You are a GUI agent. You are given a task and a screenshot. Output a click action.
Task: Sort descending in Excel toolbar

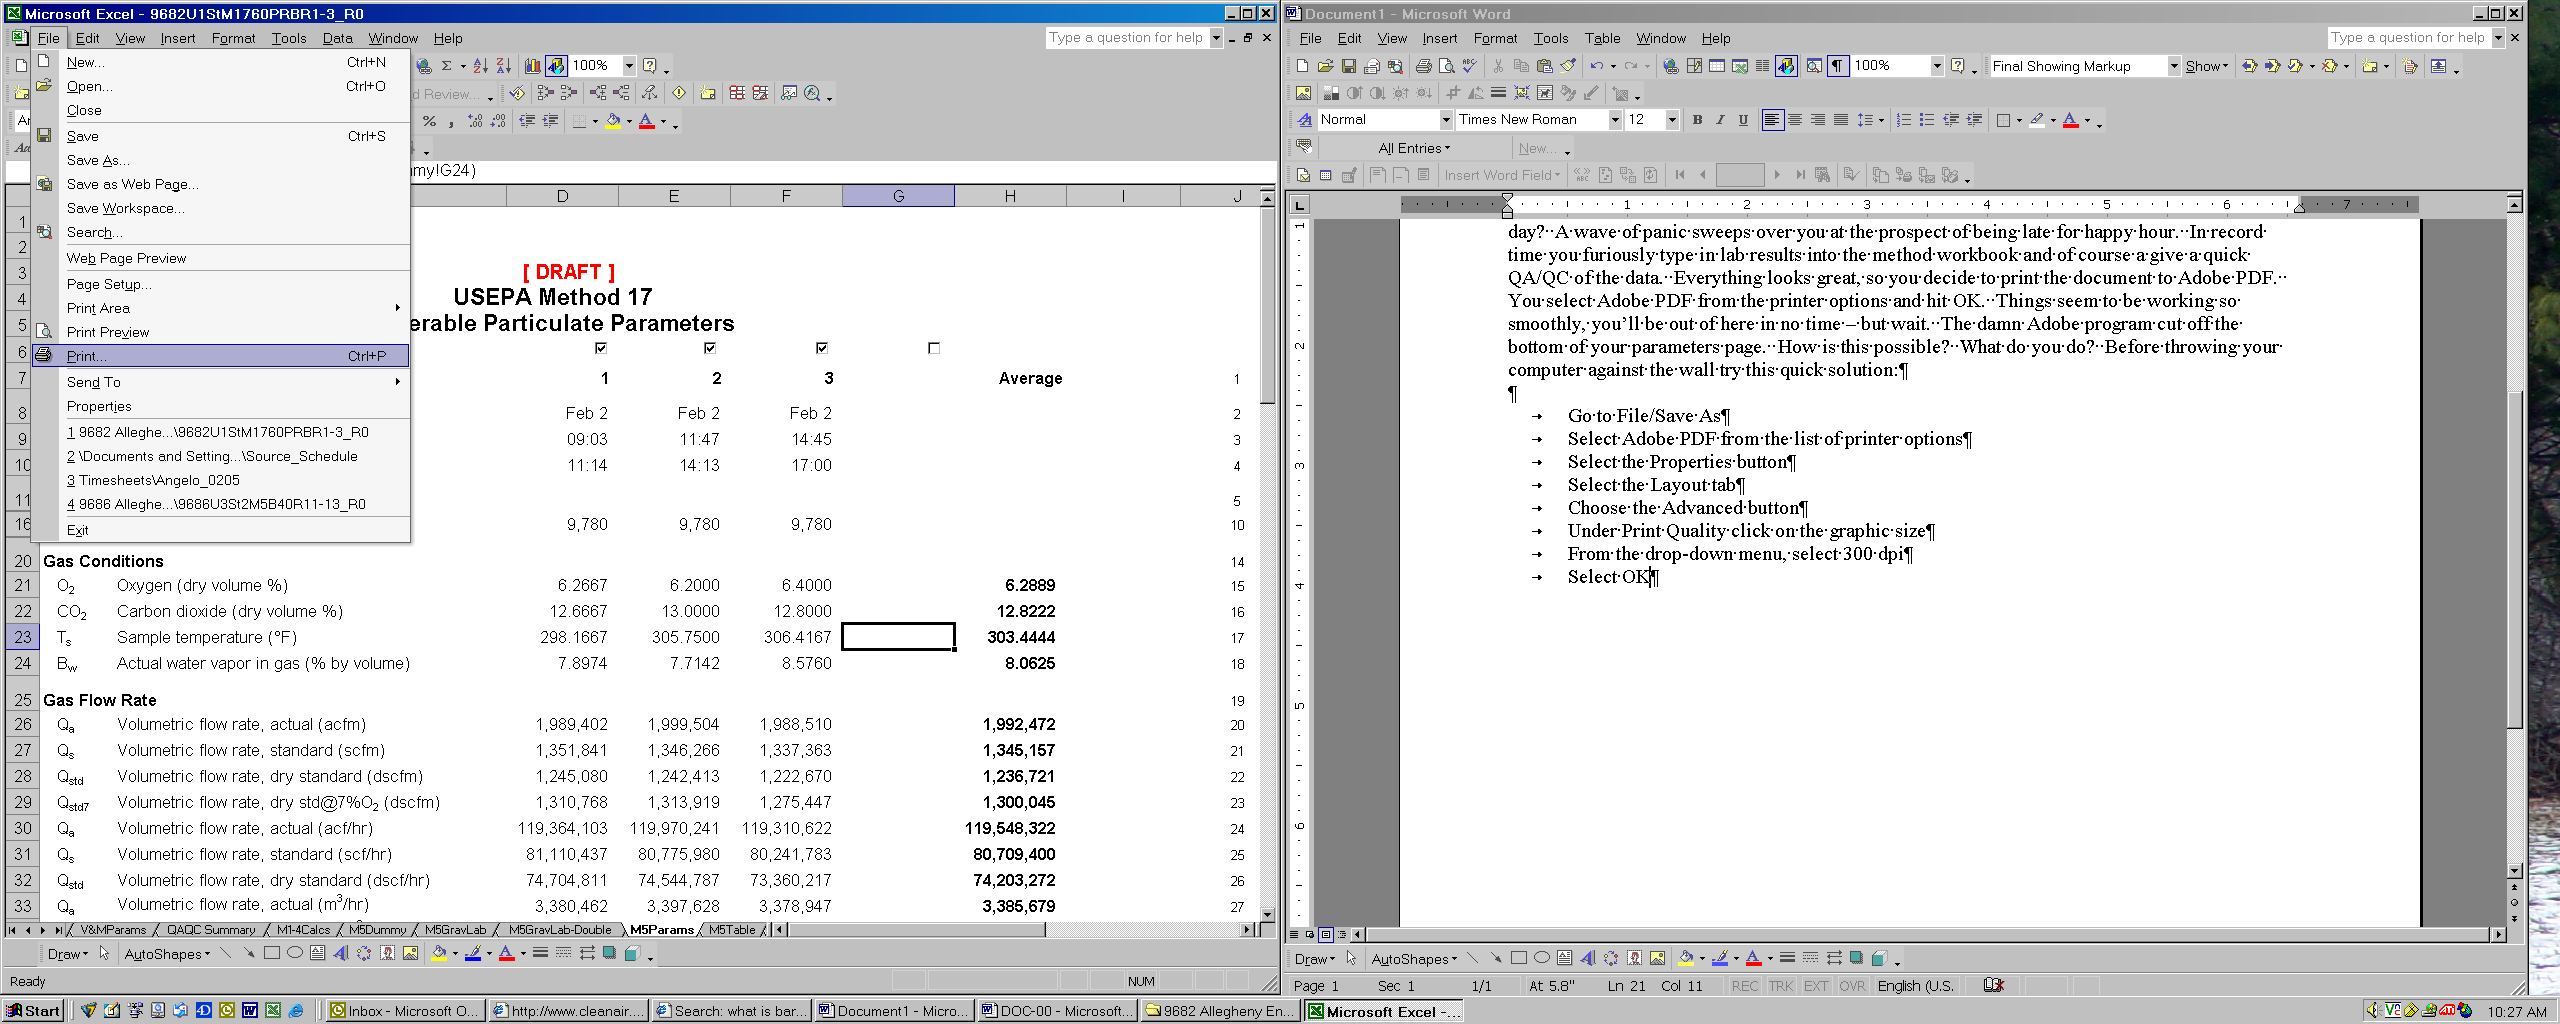click(x=503, y=66)
